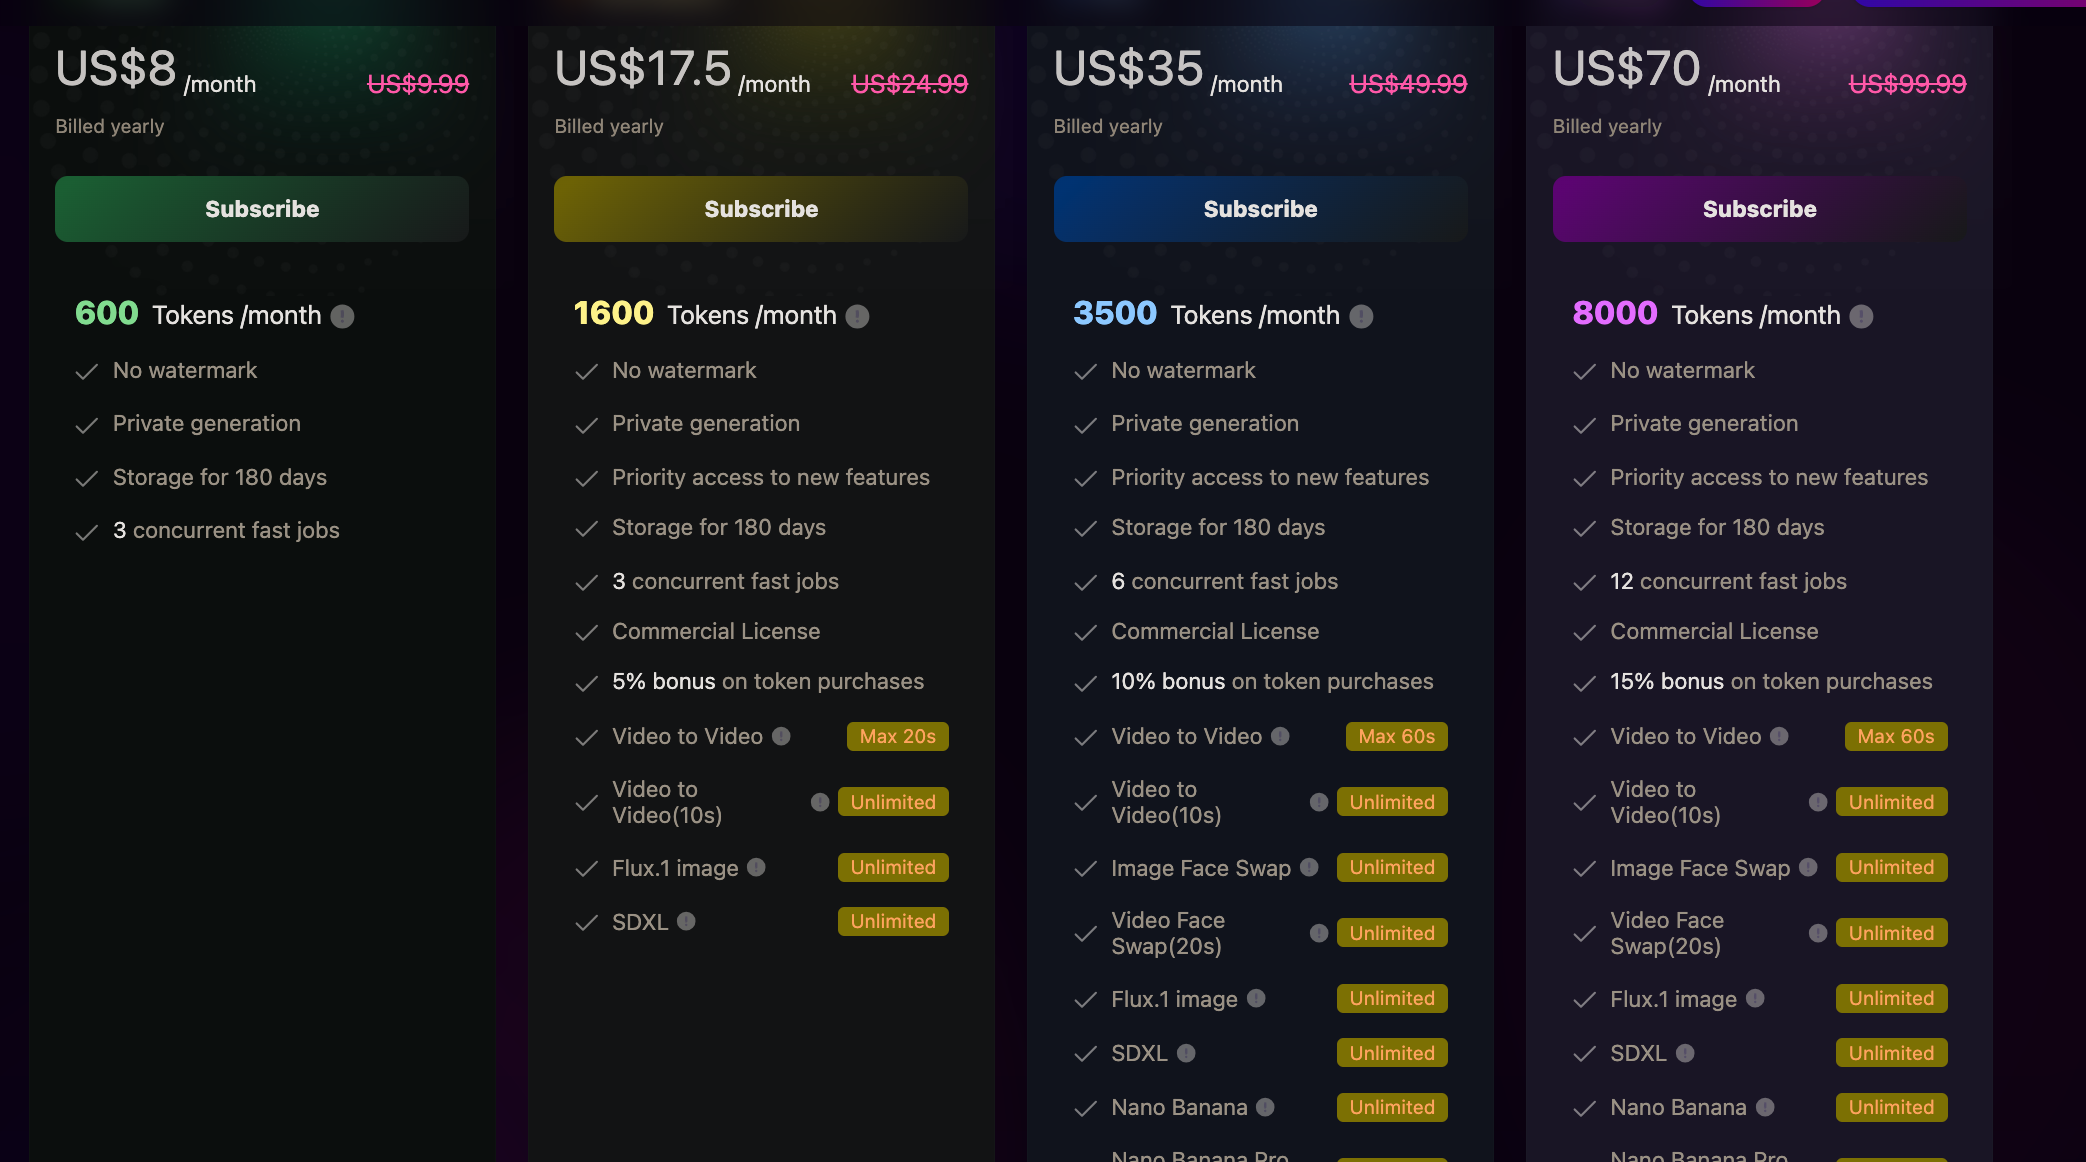Show Nano Banana info icon in US$70 plan

pos(1765,1107)
